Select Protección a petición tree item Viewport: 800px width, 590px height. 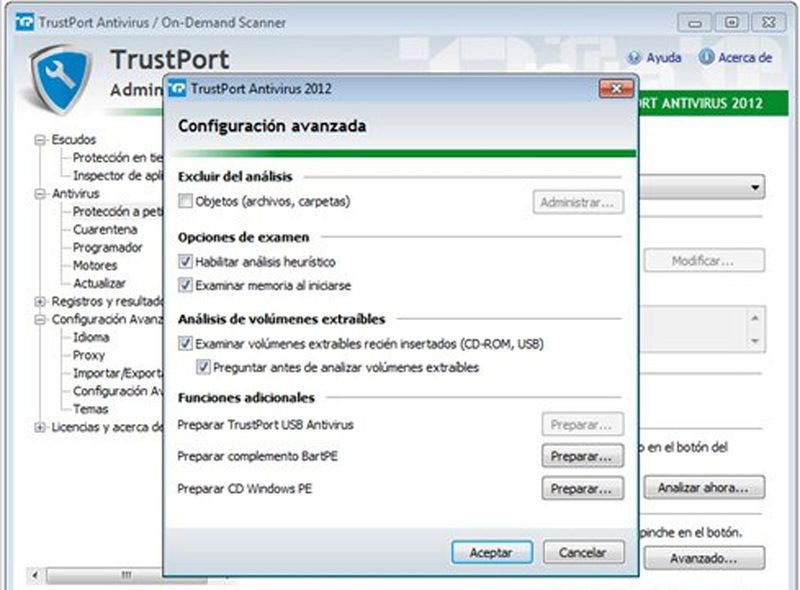tap(118, 211)
